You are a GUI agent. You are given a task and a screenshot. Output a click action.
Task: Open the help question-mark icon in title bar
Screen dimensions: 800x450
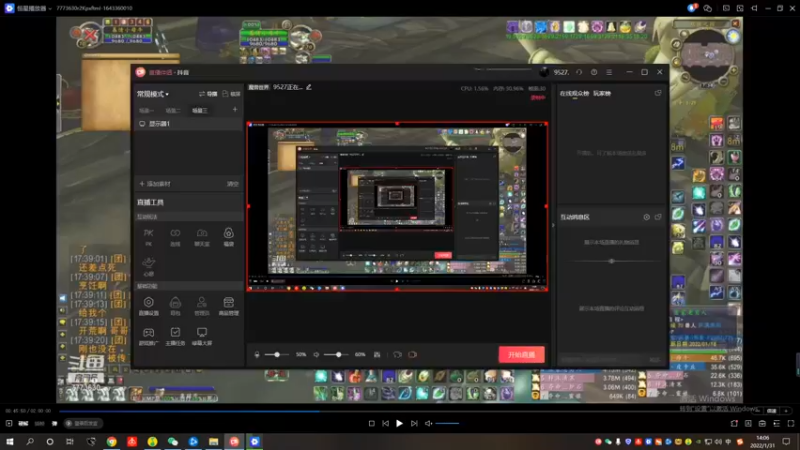click(594, 72)
